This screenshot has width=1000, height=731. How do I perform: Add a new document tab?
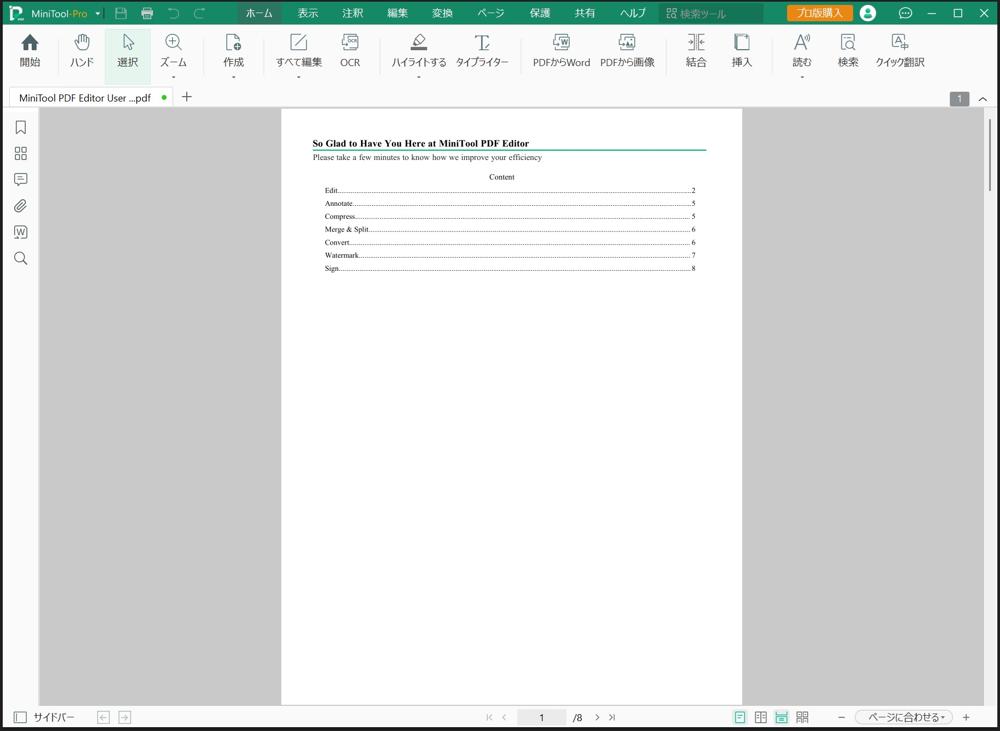186,97
